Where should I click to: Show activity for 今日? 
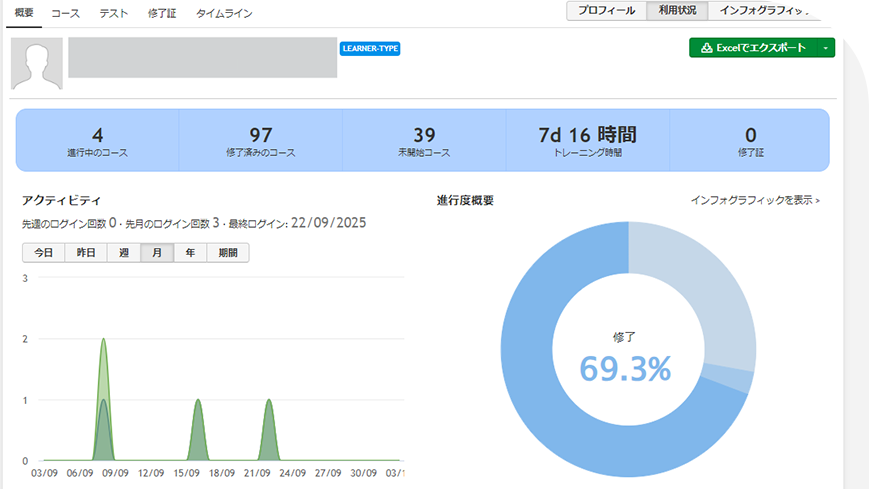[43, 253]
